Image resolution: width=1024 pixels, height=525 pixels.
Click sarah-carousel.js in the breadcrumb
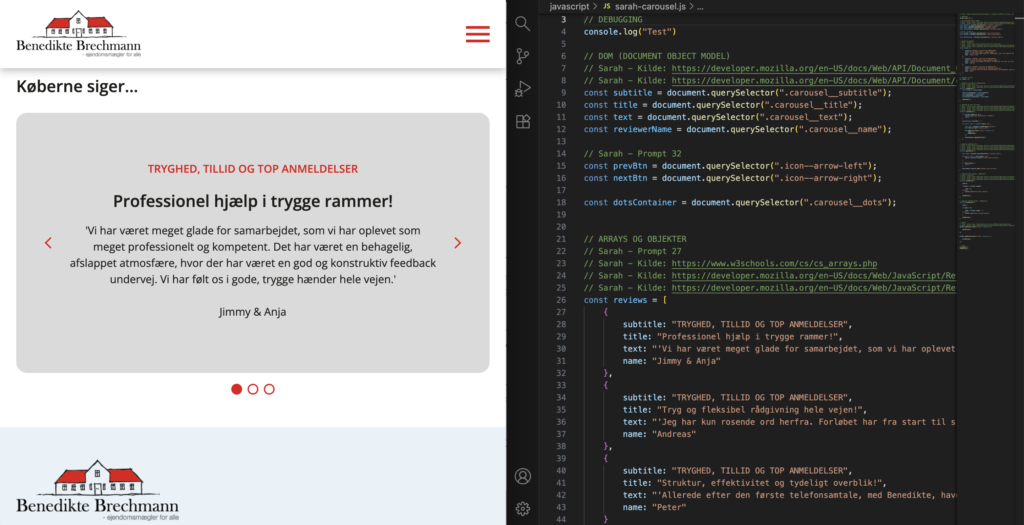point(650,7)
